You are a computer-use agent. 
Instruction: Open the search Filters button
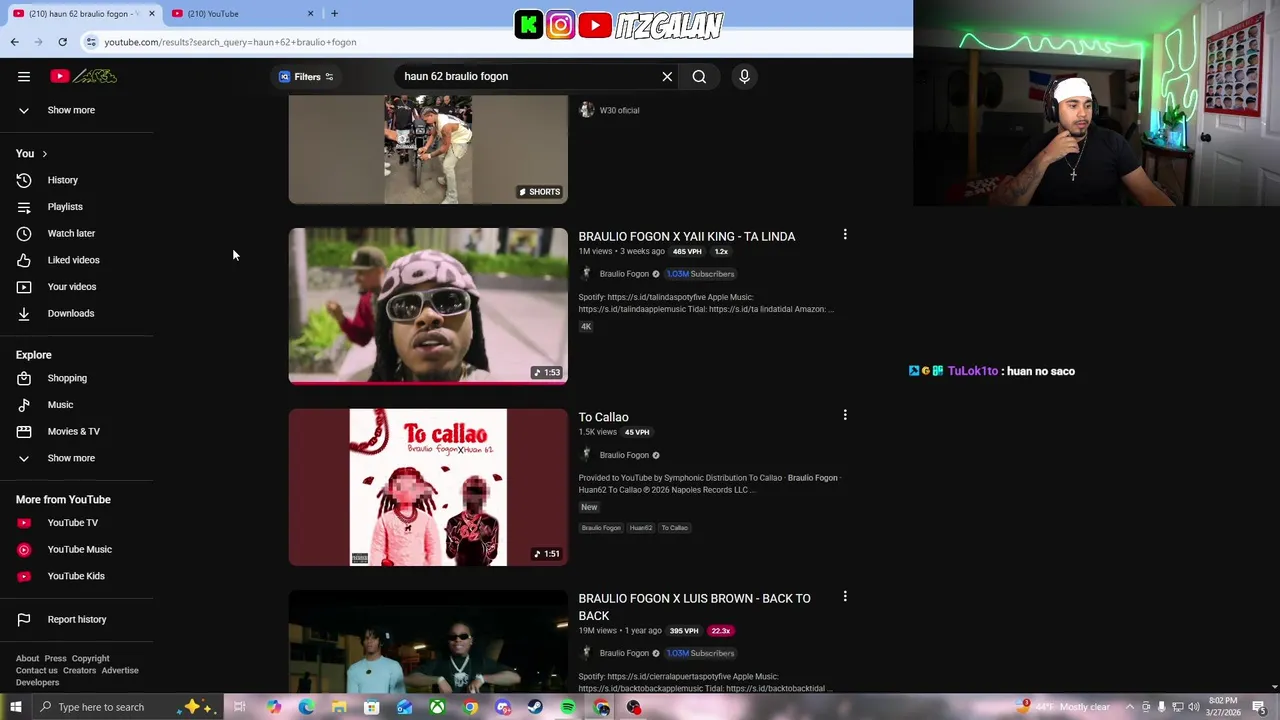pos(306,76)
